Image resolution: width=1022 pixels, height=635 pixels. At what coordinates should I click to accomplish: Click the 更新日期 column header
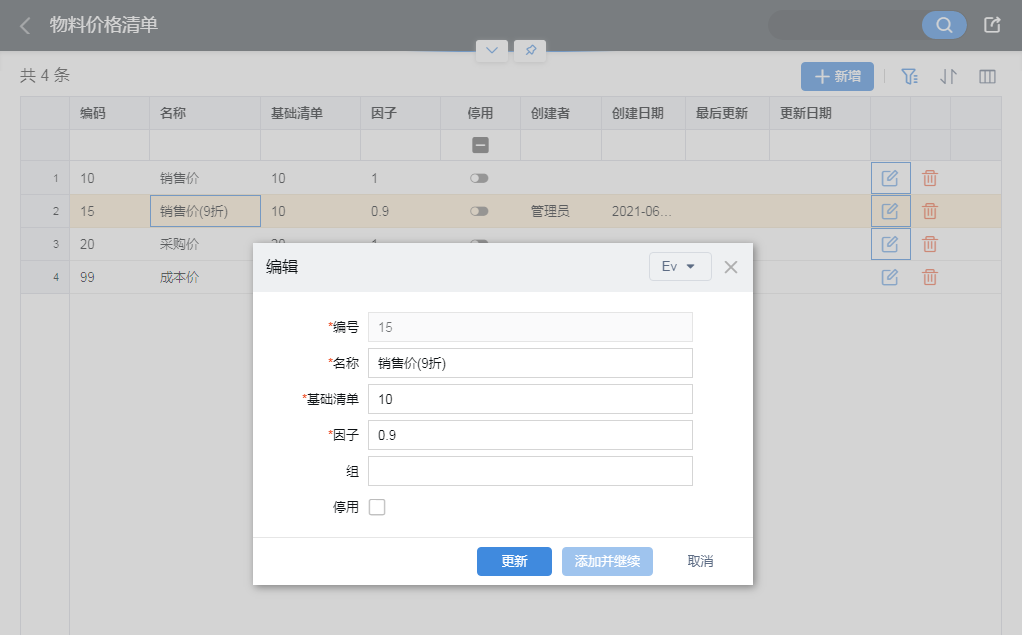click(x=820, y=113)
